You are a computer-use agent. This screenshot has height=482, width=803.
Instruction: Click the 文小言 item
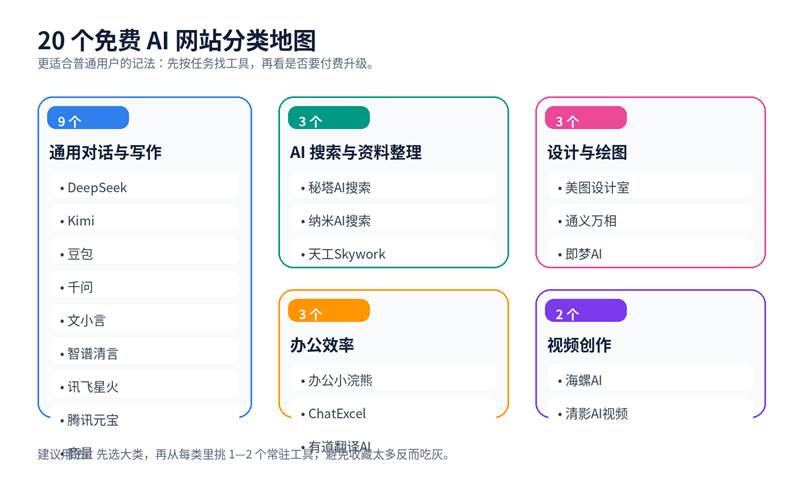tap(144, 320)
